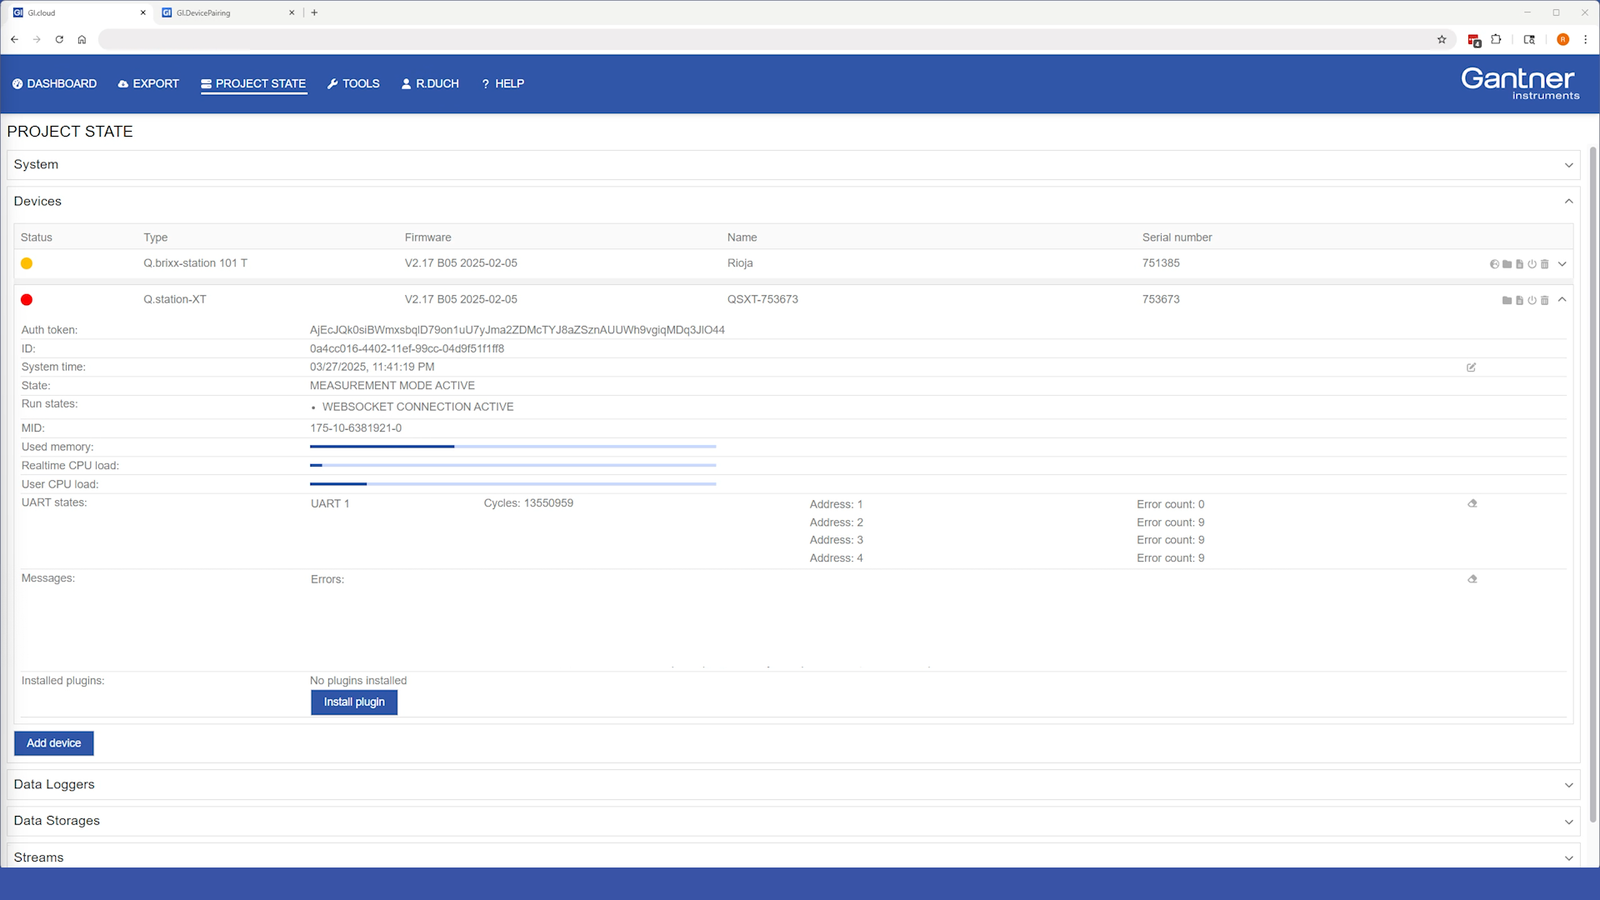
Task: Open browser three-dot menu
Action: [x=1585, y=40]
